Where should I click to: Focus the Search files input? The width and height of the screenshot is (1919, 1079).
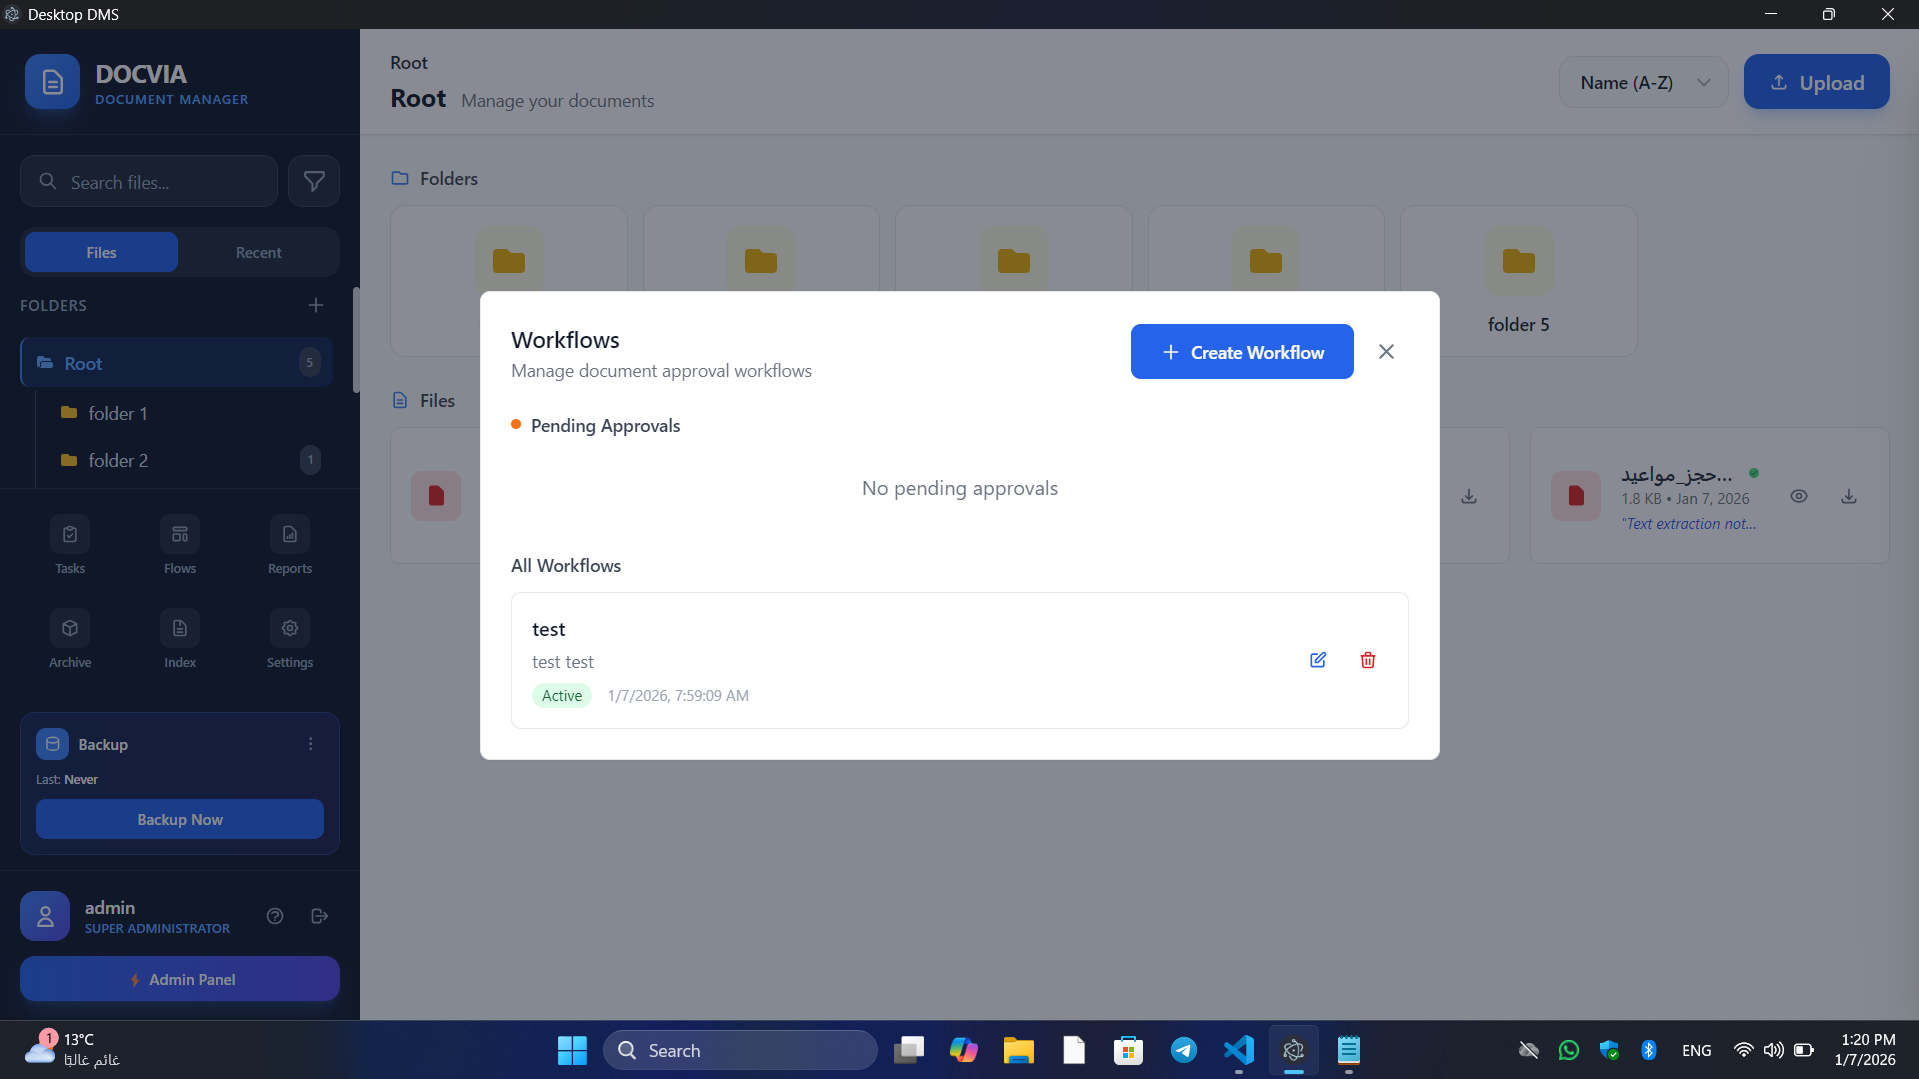pos(149,181)
